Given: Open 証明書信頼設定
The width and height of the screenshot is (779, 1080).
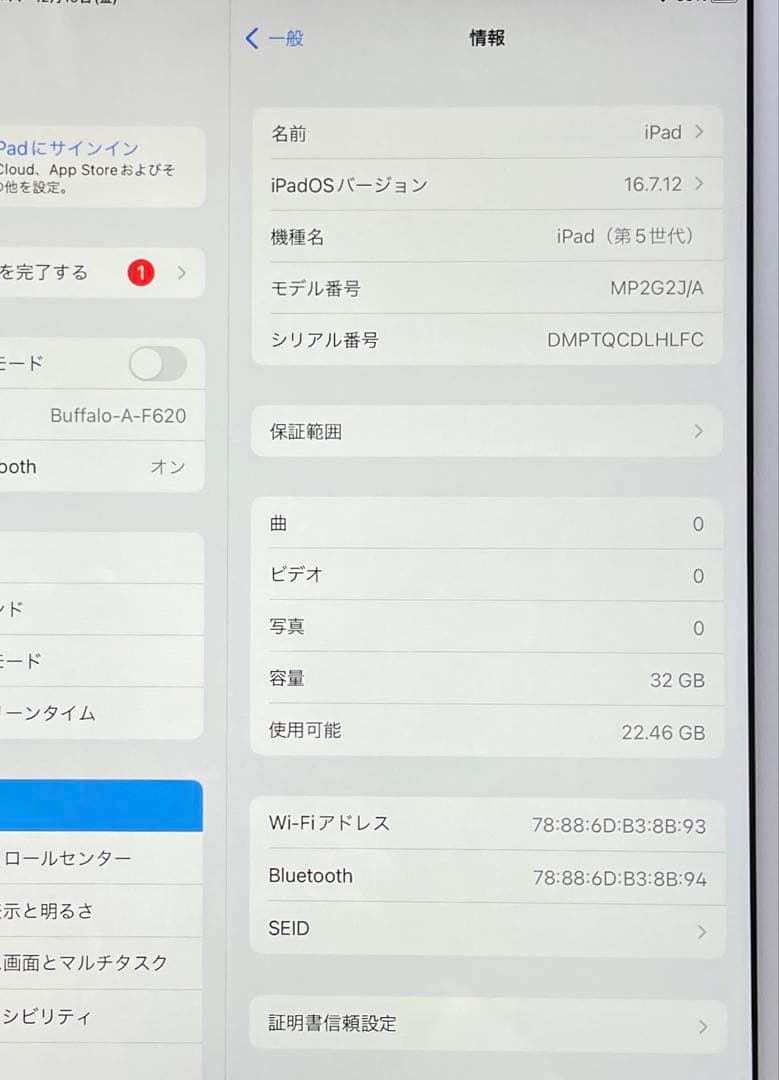Looking at the screenshot, I should tap(488, 1024).
